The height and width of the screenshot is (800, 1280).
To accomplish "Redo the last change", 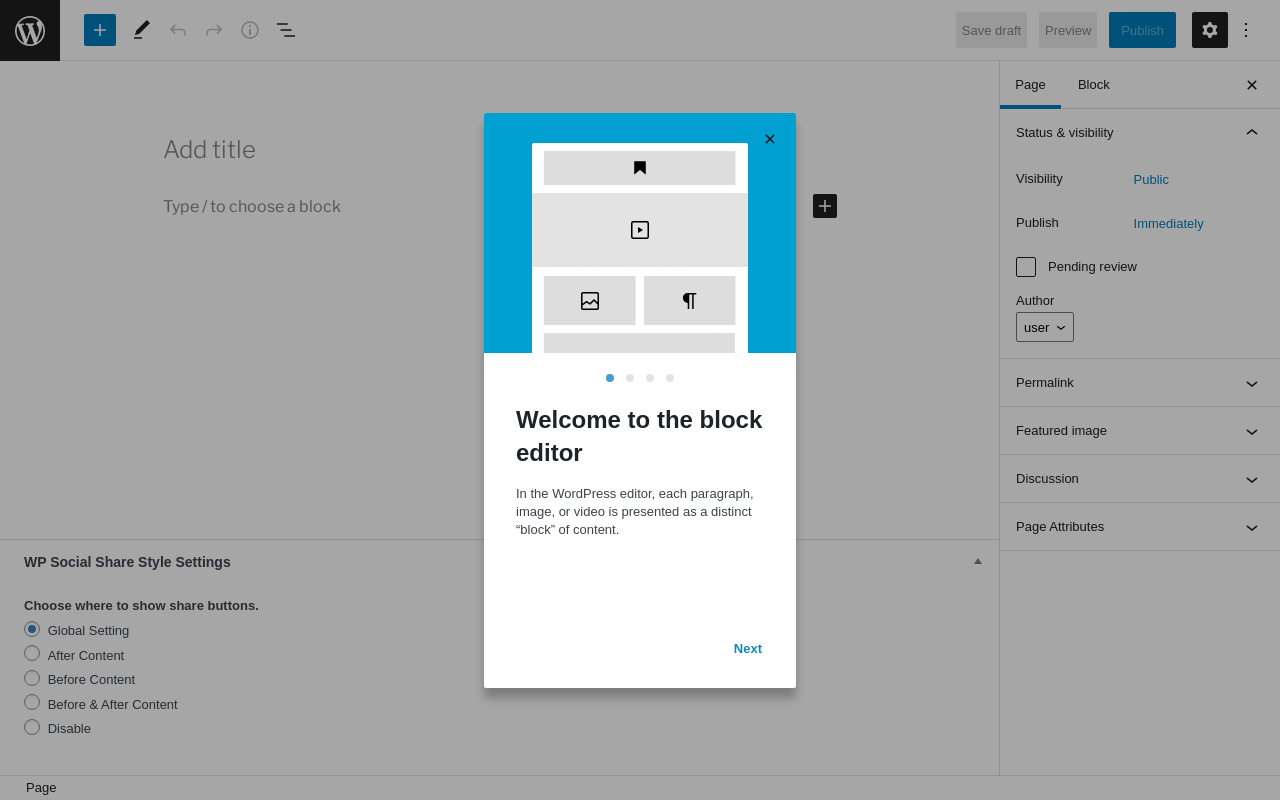I will tap(214, 30).
